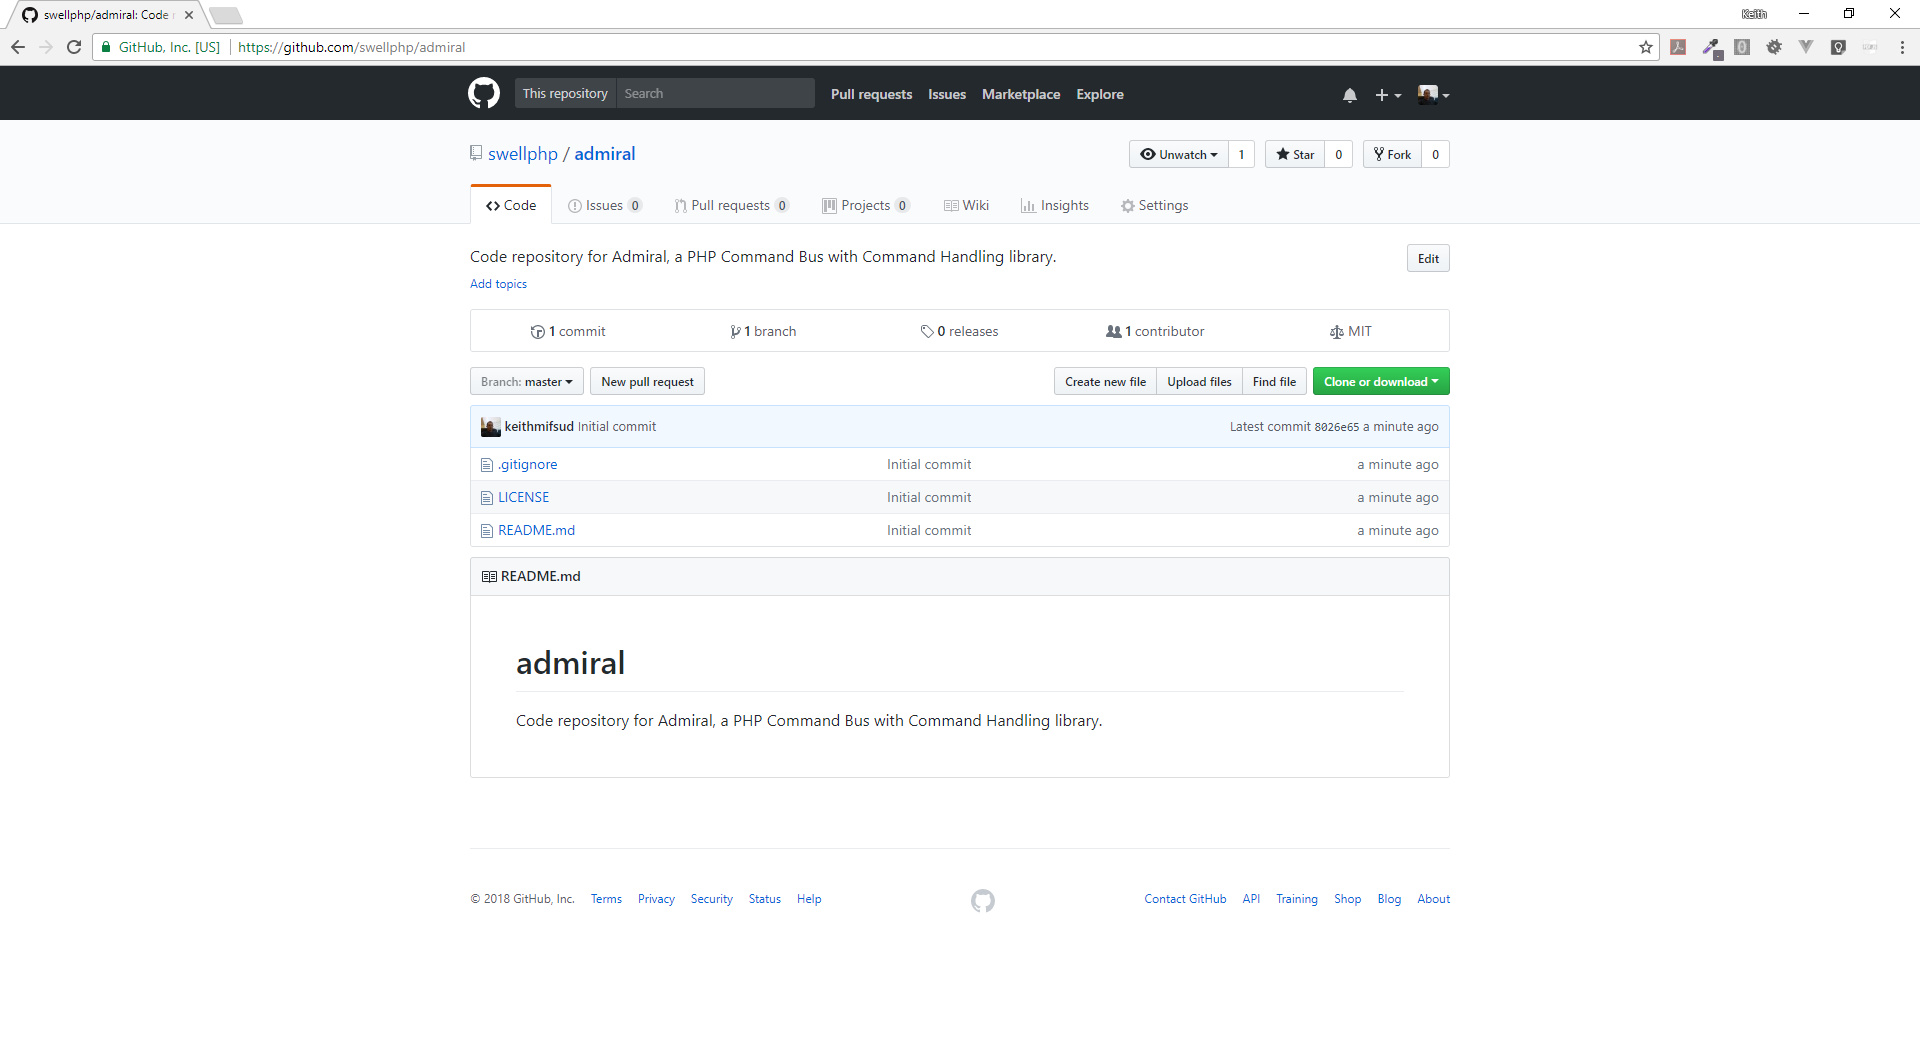
Task: Open a new browser tab
Action: tap(226, 15)
